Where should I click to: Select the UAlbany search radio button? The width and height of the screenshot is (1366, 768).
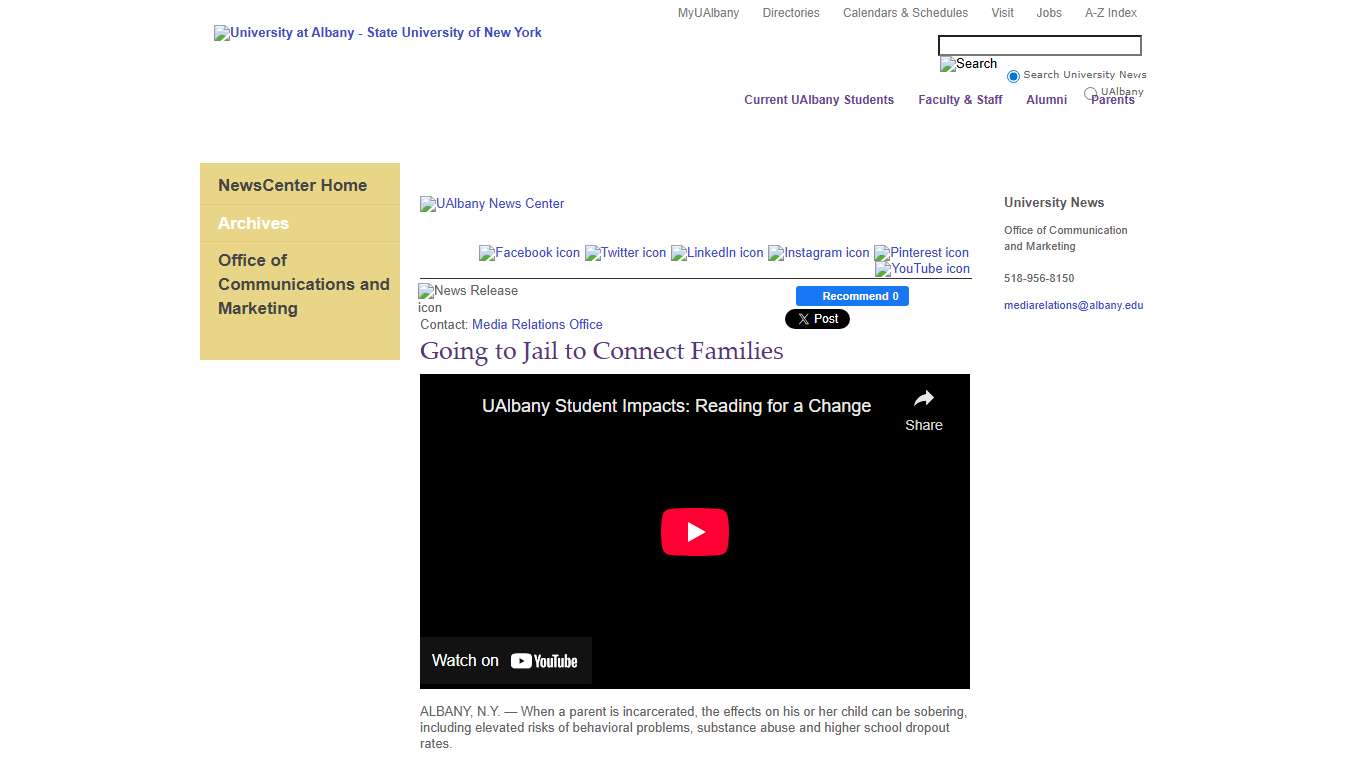[1089, 93]
